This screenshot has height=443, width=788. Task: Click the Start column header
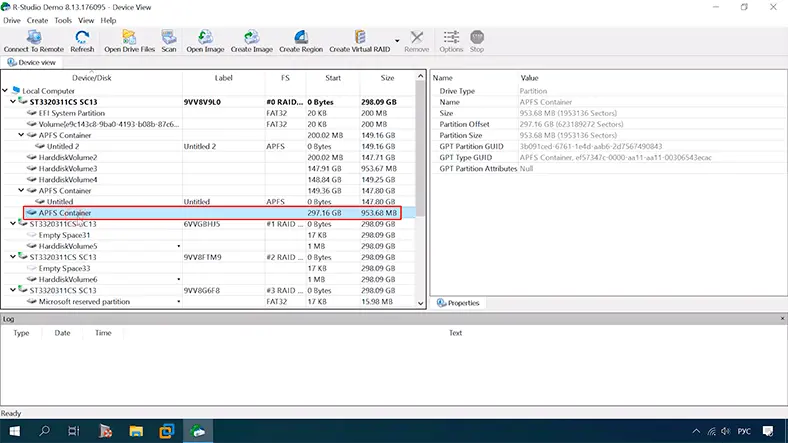(333, 78)
